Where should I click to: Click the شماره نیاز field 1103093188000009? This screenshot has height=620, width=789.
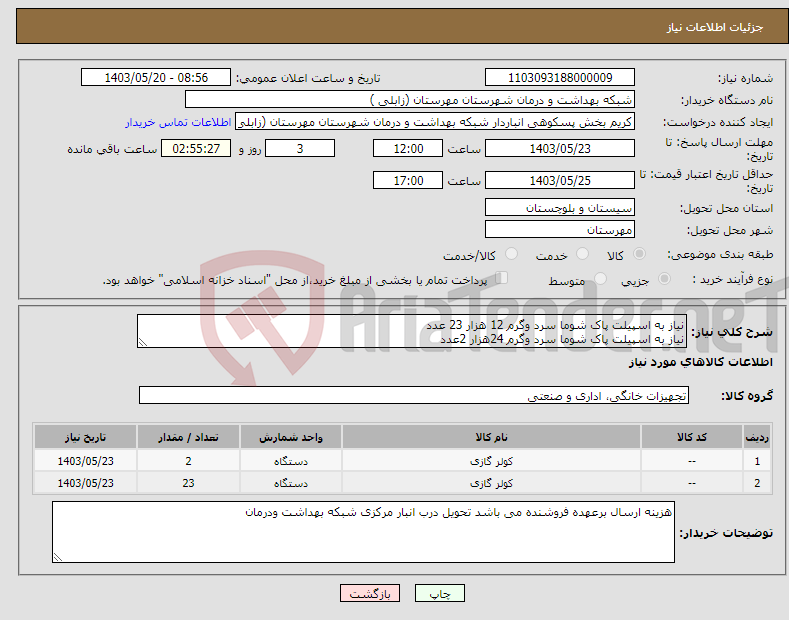click(x=560, y=78)
